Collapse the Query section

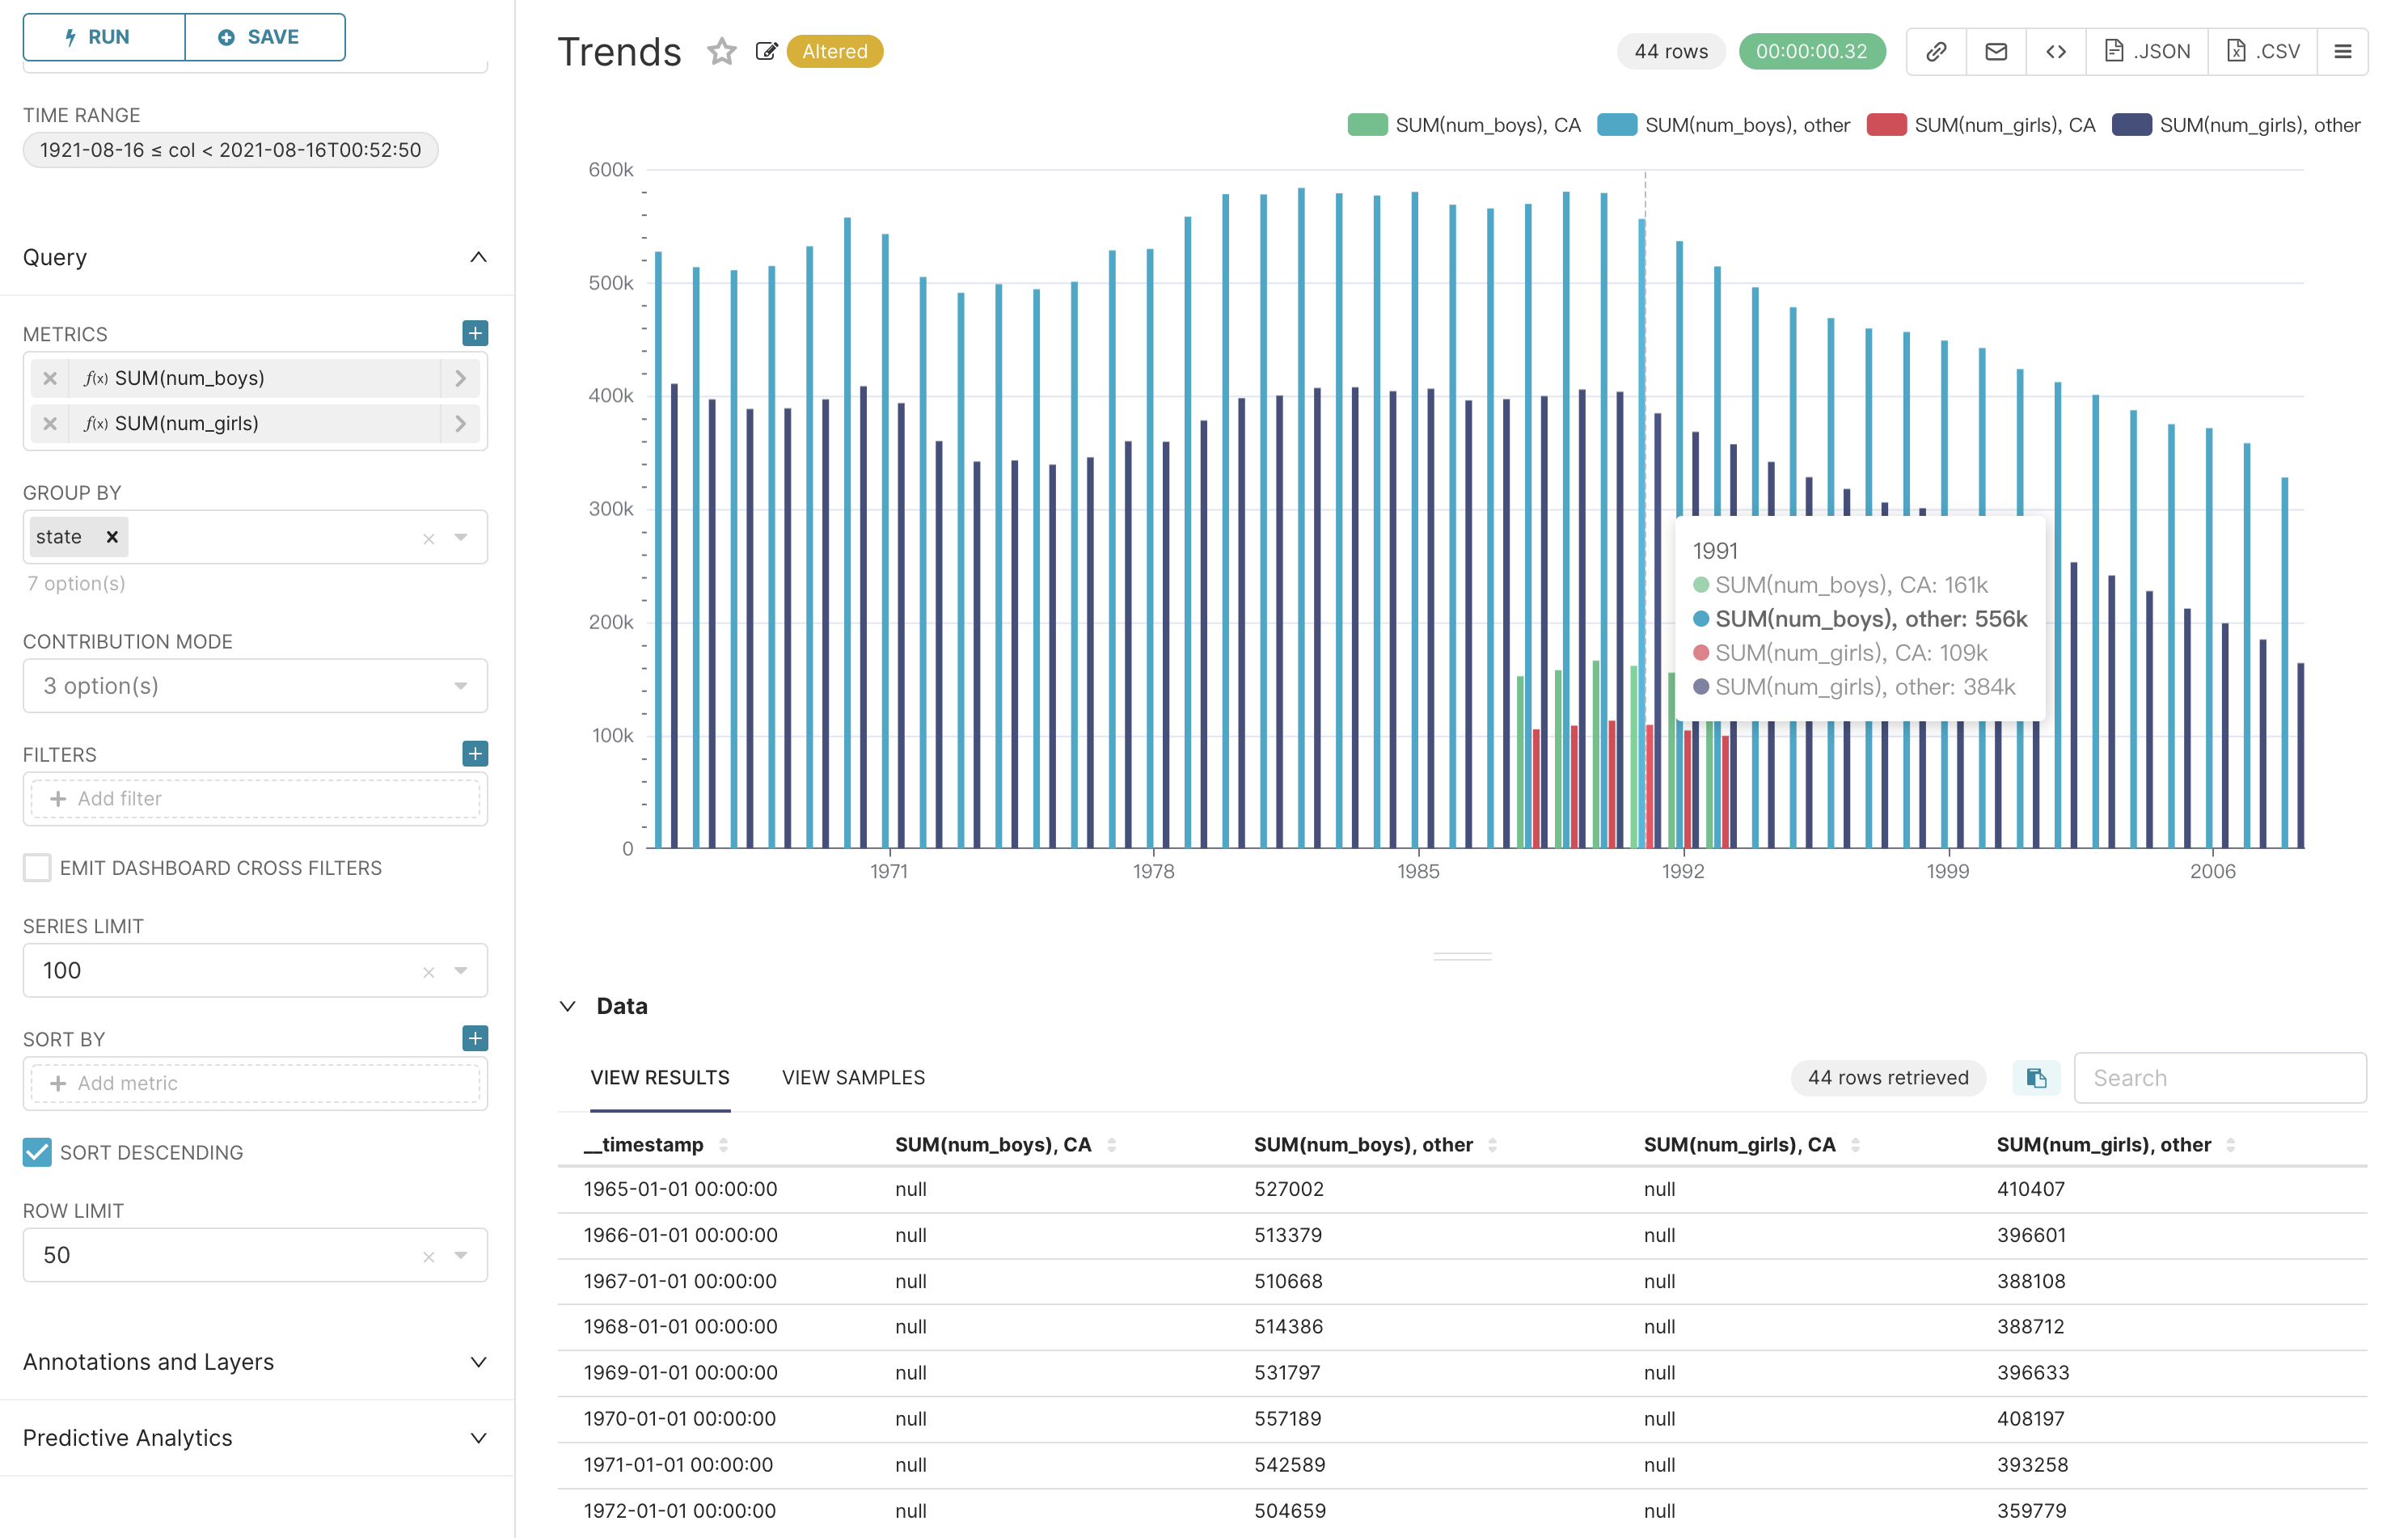pos(479,257)
